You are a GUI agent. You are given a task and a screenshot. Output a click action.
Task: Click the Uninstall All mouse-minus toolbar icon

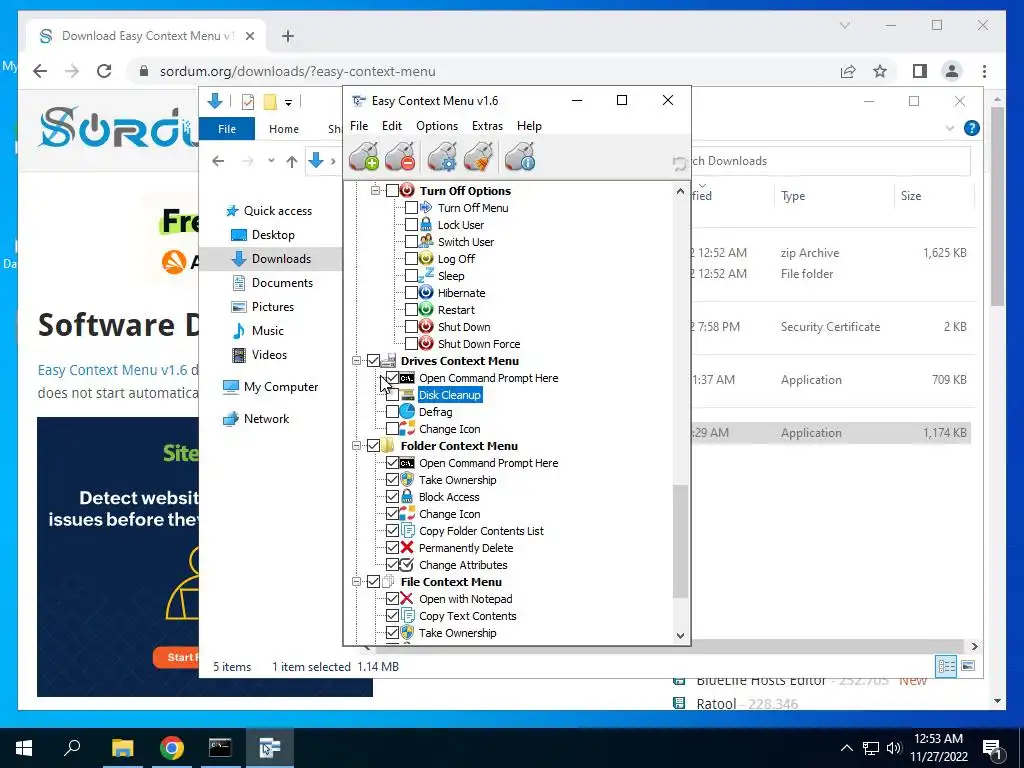tap(400, 157)
